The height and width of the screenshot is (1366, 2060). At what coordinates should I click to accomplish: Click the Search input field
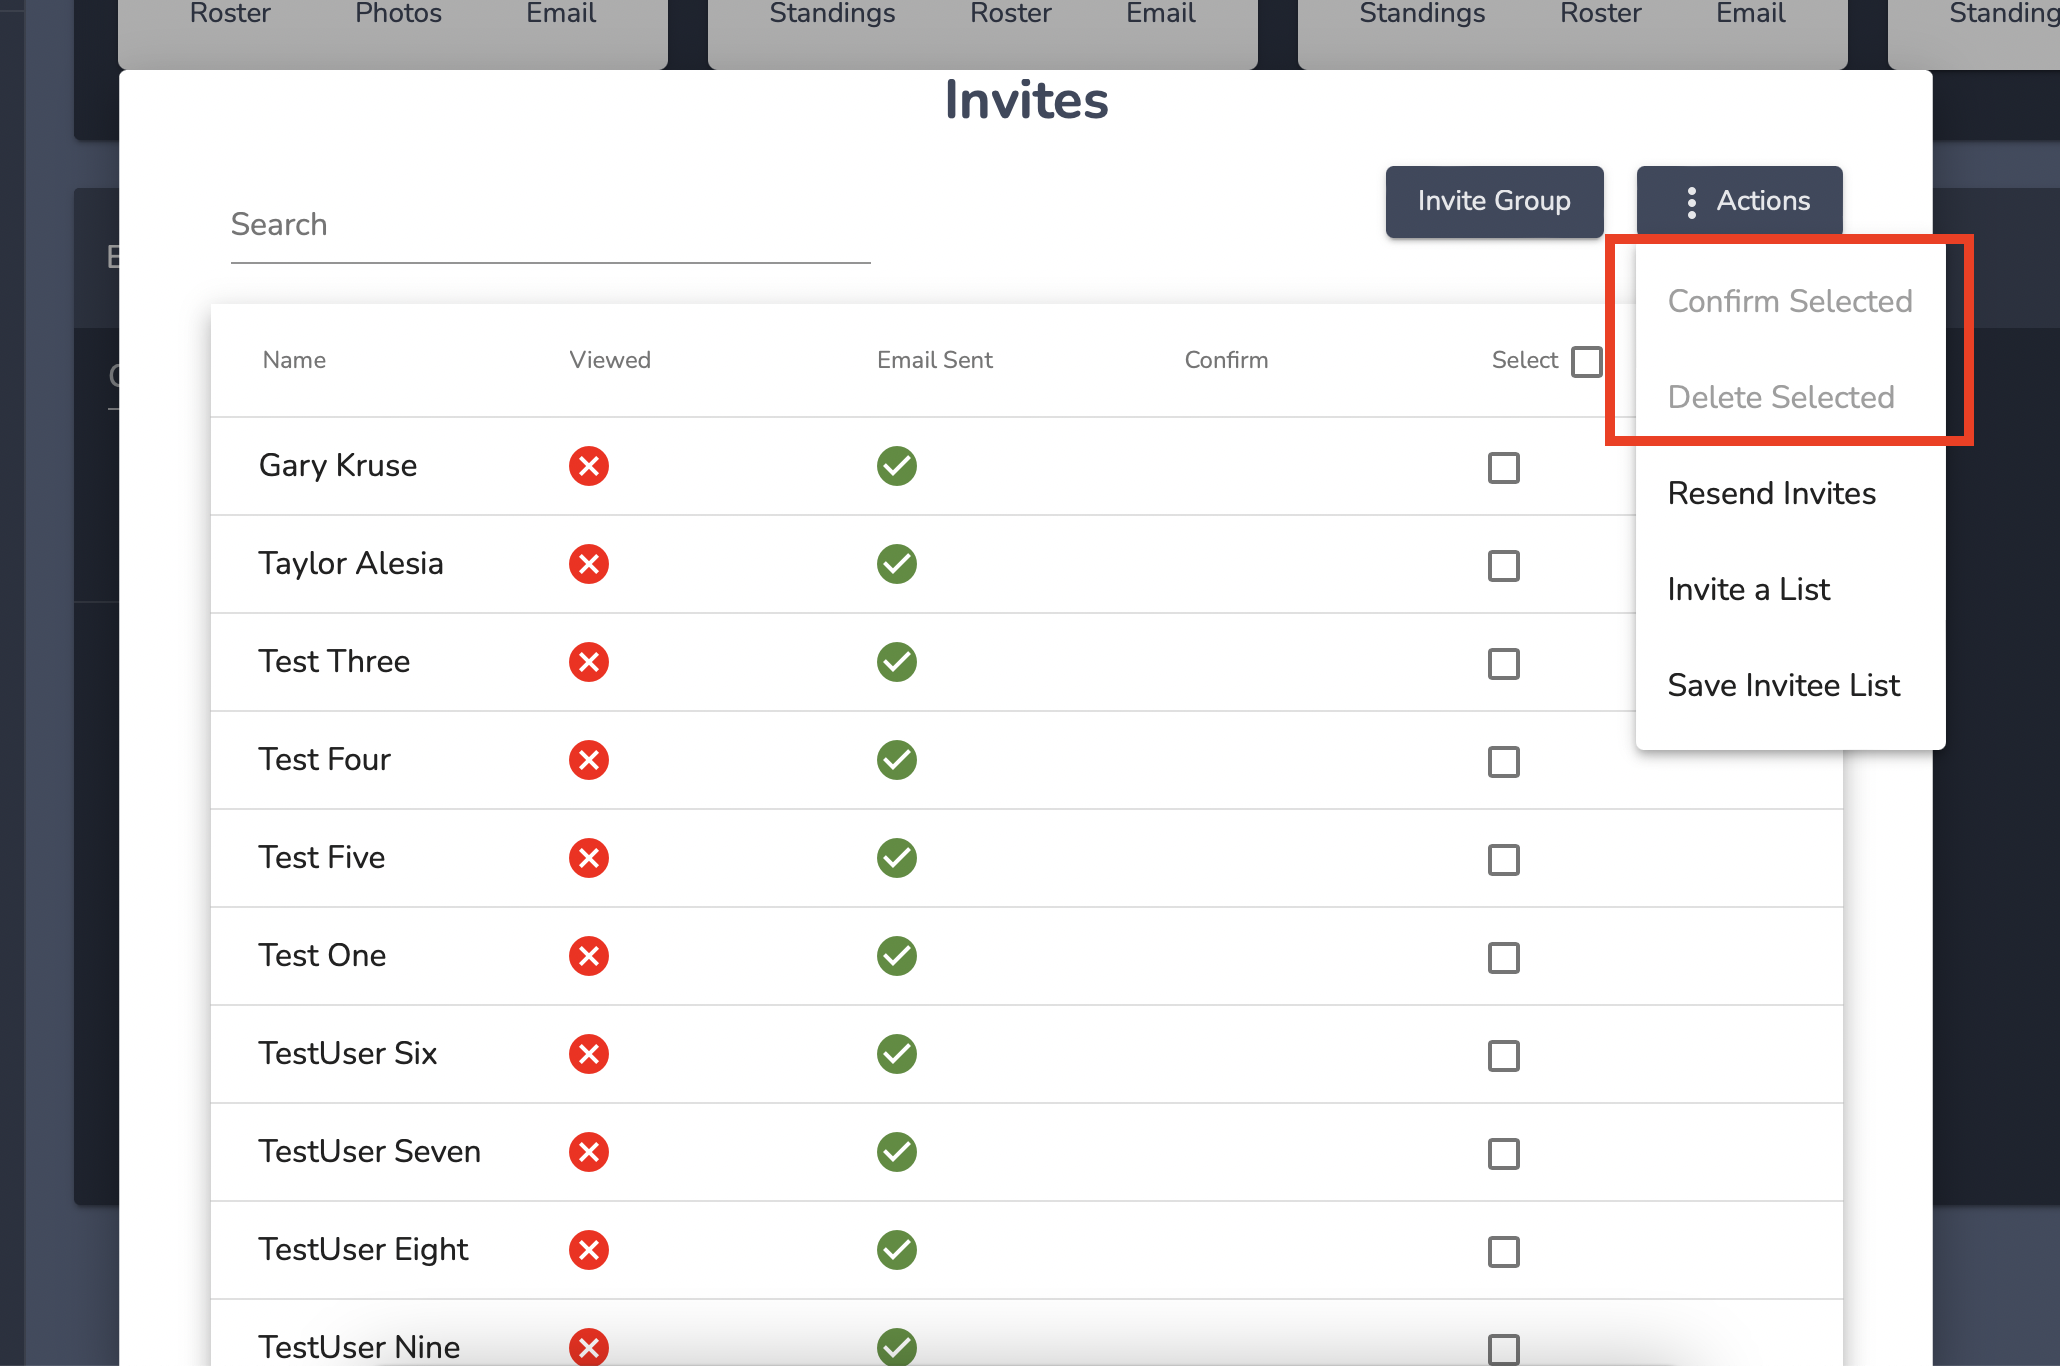[x=551, y=226]
